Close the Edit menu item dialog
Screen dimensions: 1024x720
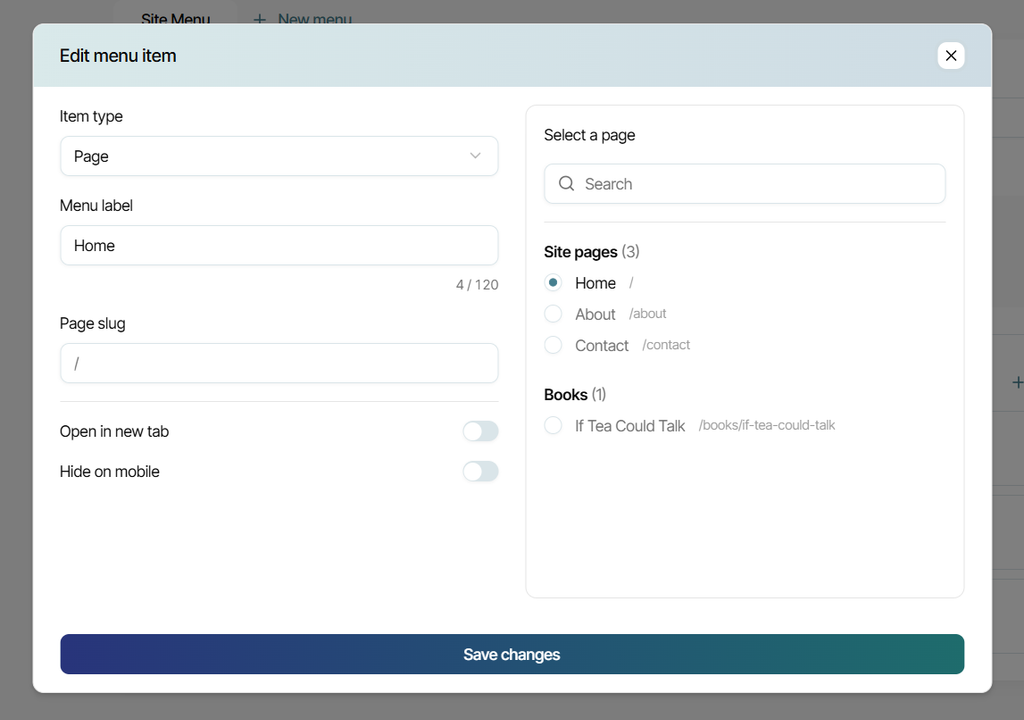click(951, 56)
